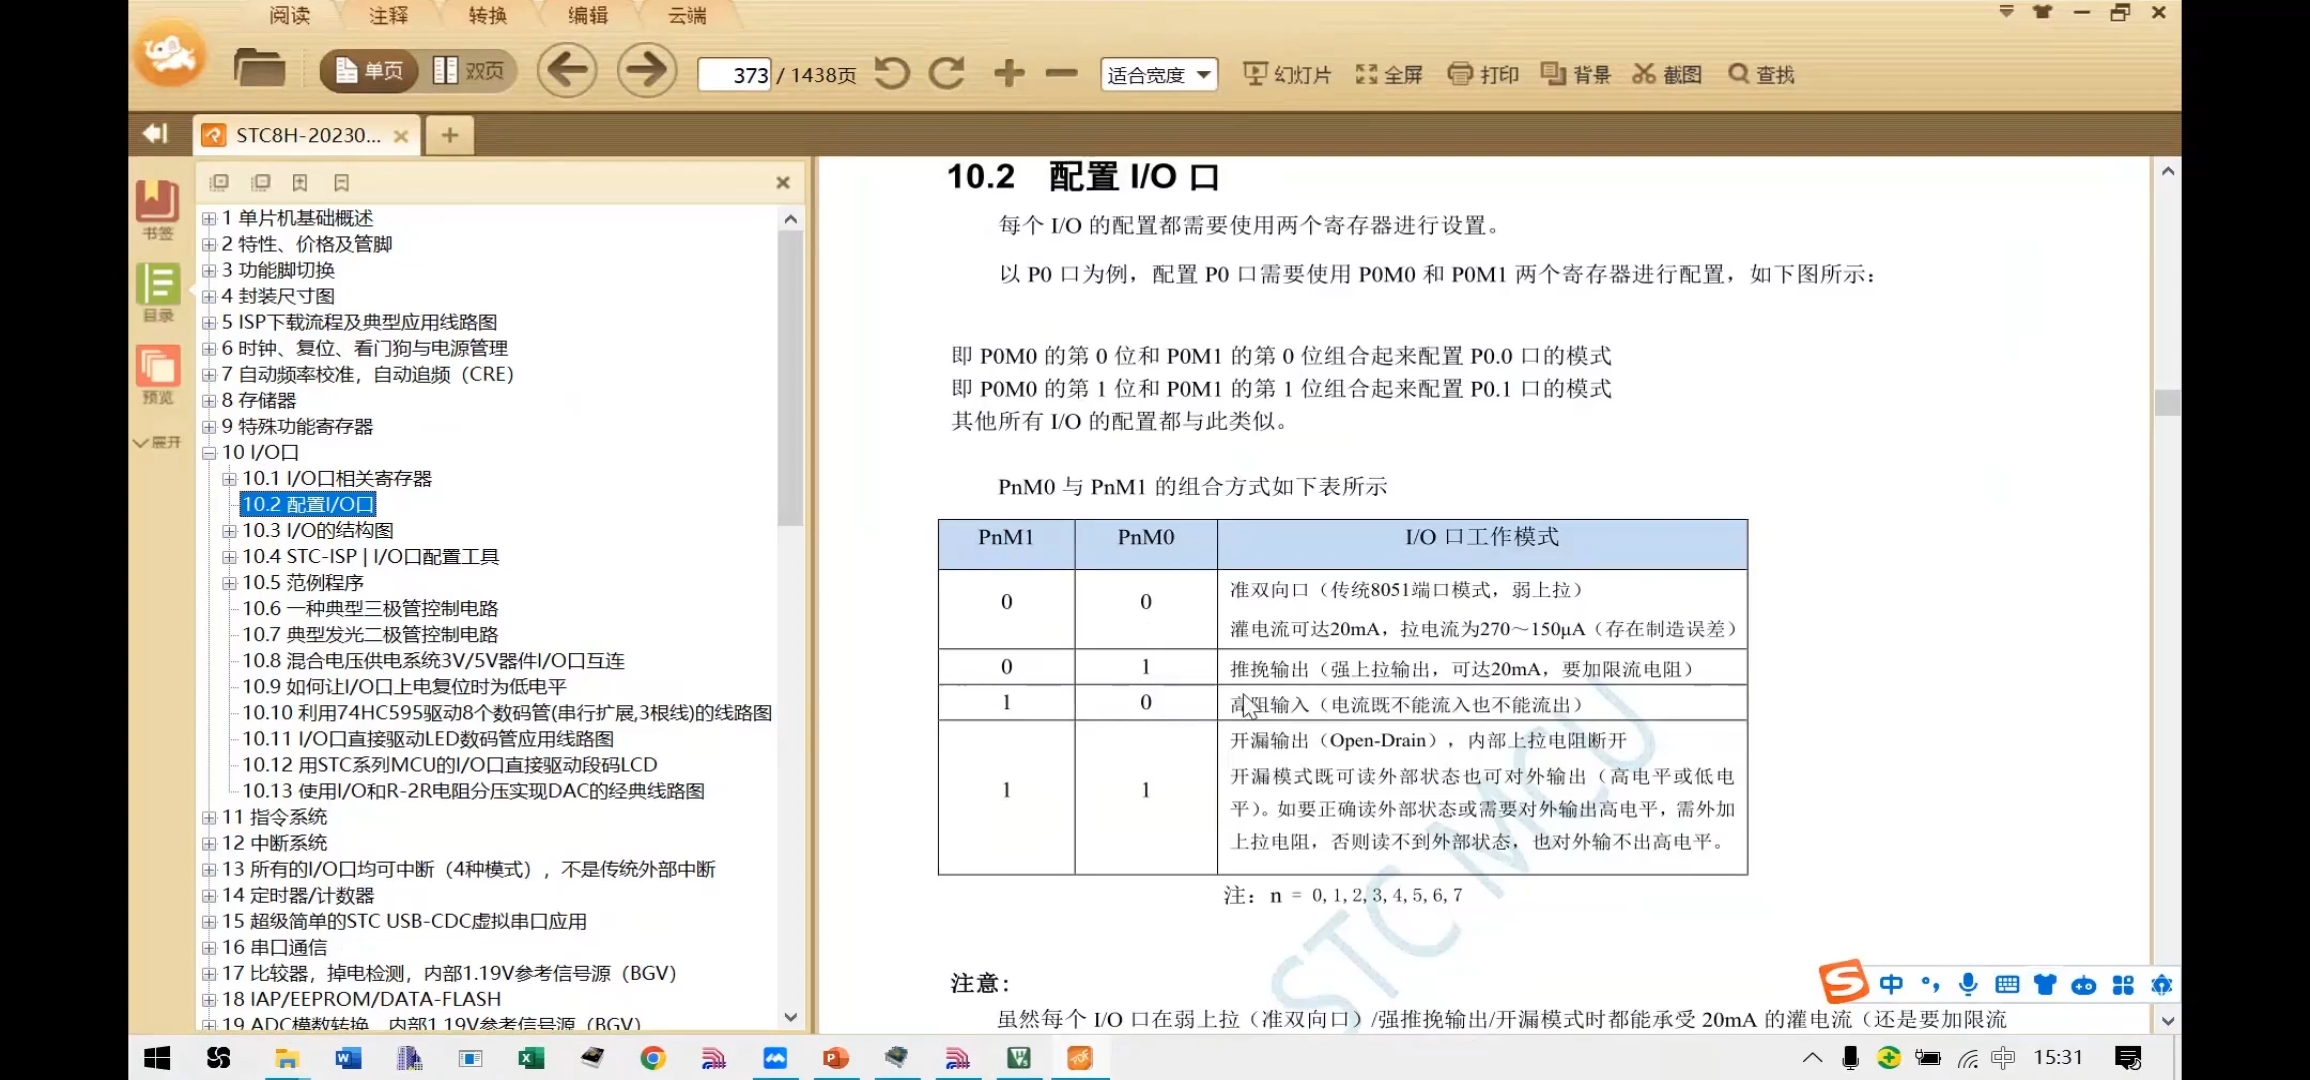Open the page preview (预览) panel
The height and width of the screenshot is (1080, 2310).
click(158, 375)
